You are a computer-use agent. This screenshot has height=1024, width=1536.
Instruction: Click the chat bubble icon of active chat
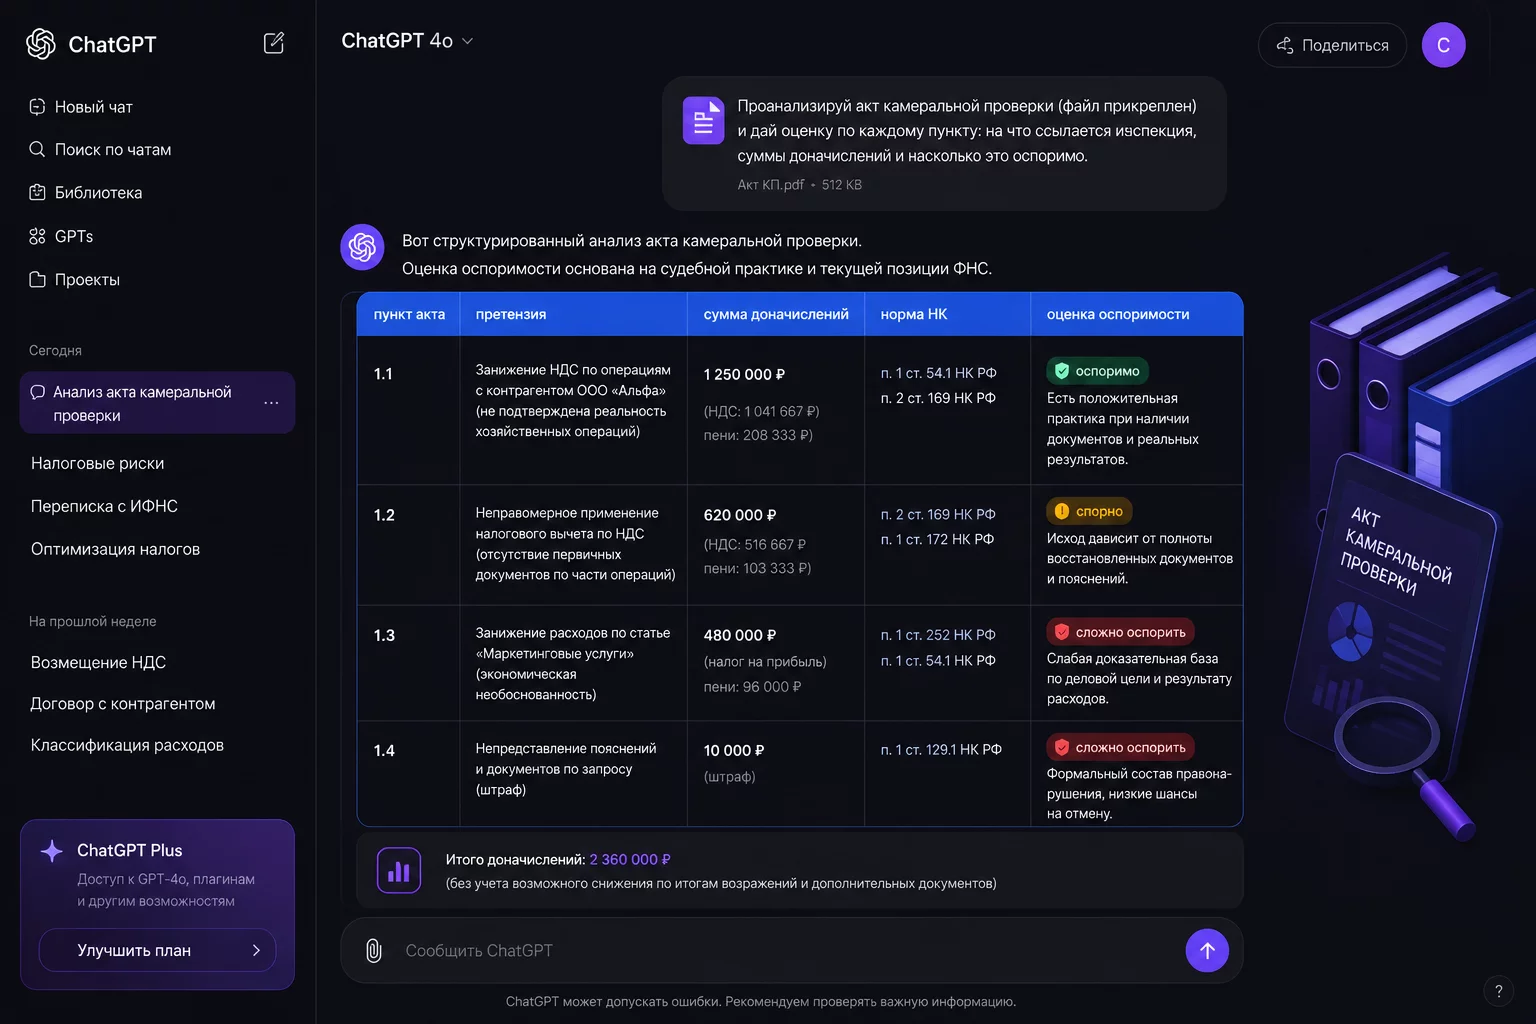[x=38, y=392]
